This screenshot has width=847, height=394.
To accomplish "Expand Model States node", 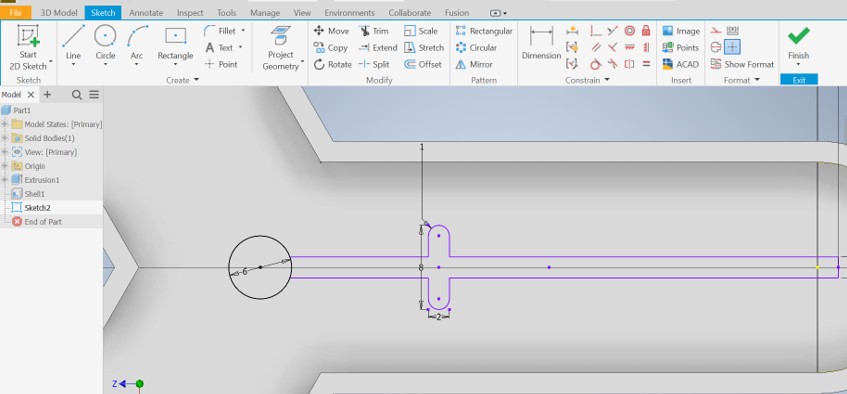I will 5,124.
